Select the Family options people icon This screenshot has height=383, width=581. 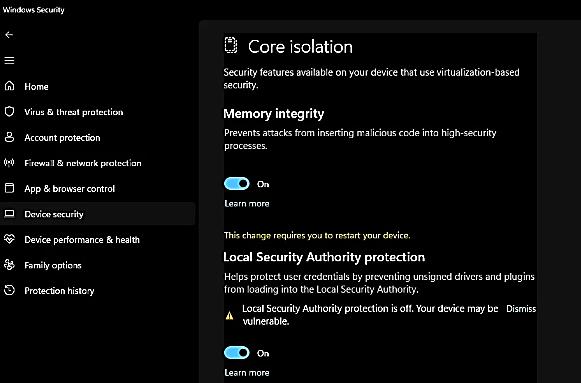pyautogui.click(x=9, y=265)
